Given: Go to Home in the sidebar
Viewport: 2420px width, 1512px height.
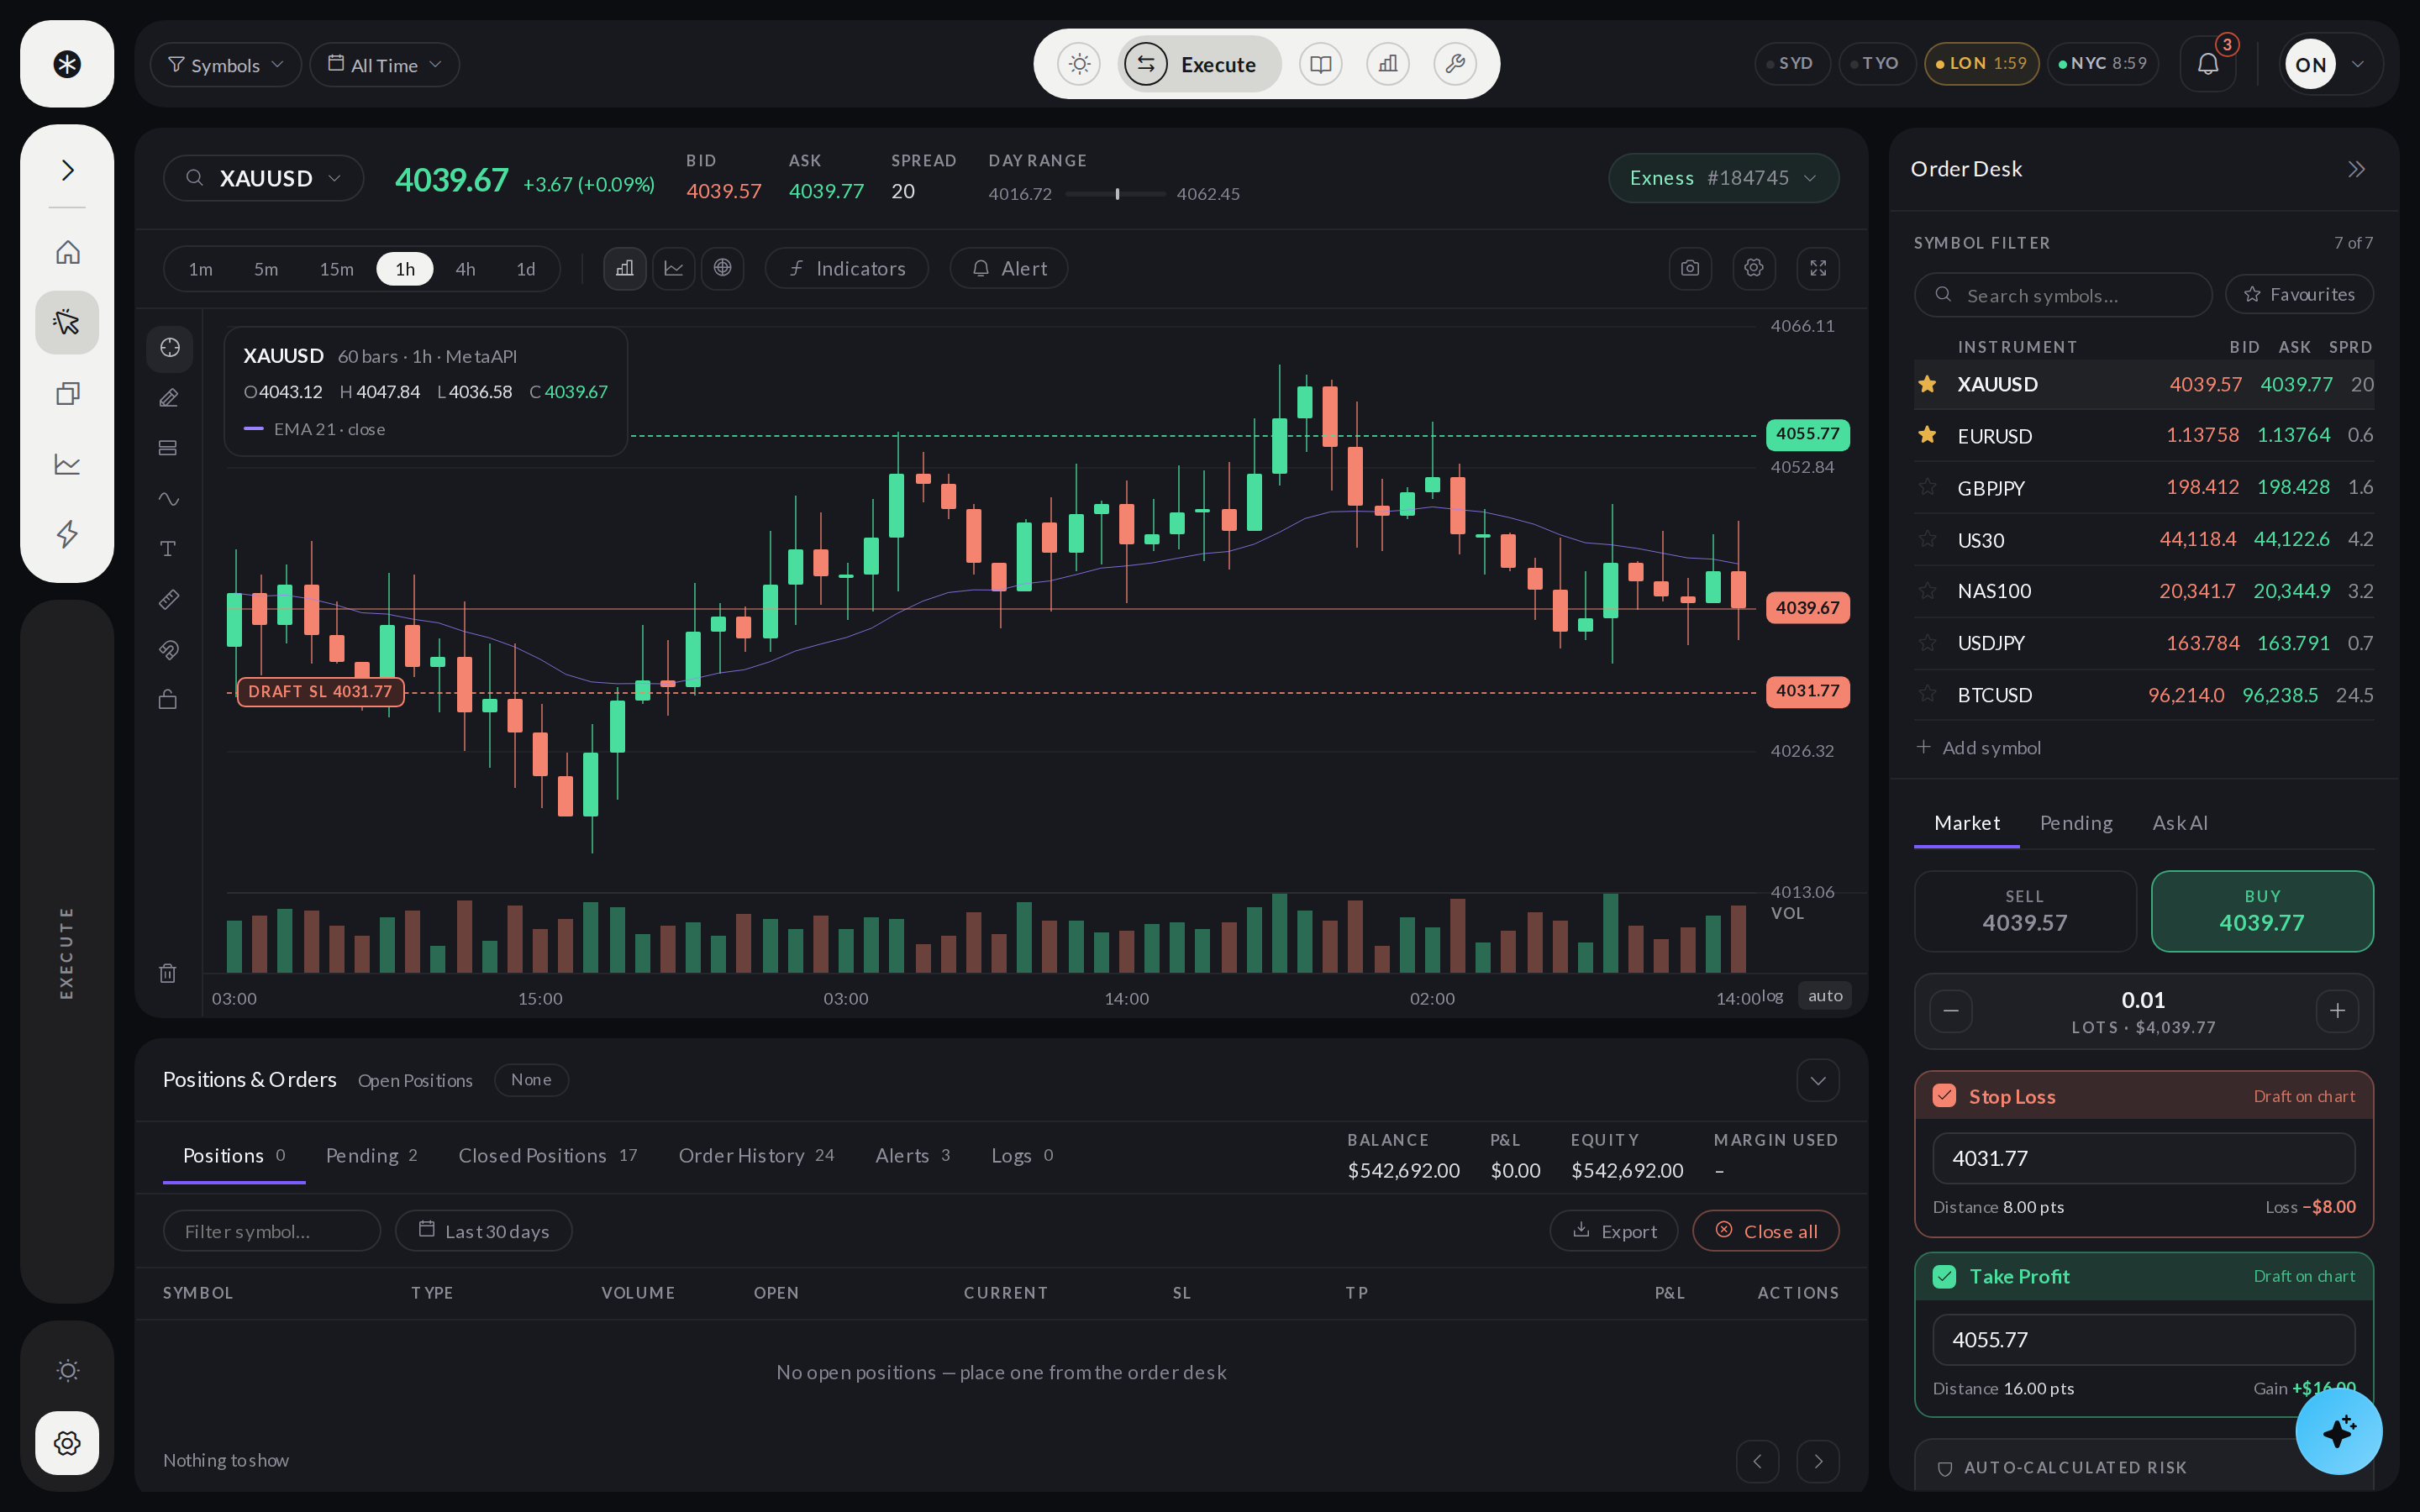Looking at the screenshot, I should click(x=67, y=252).
